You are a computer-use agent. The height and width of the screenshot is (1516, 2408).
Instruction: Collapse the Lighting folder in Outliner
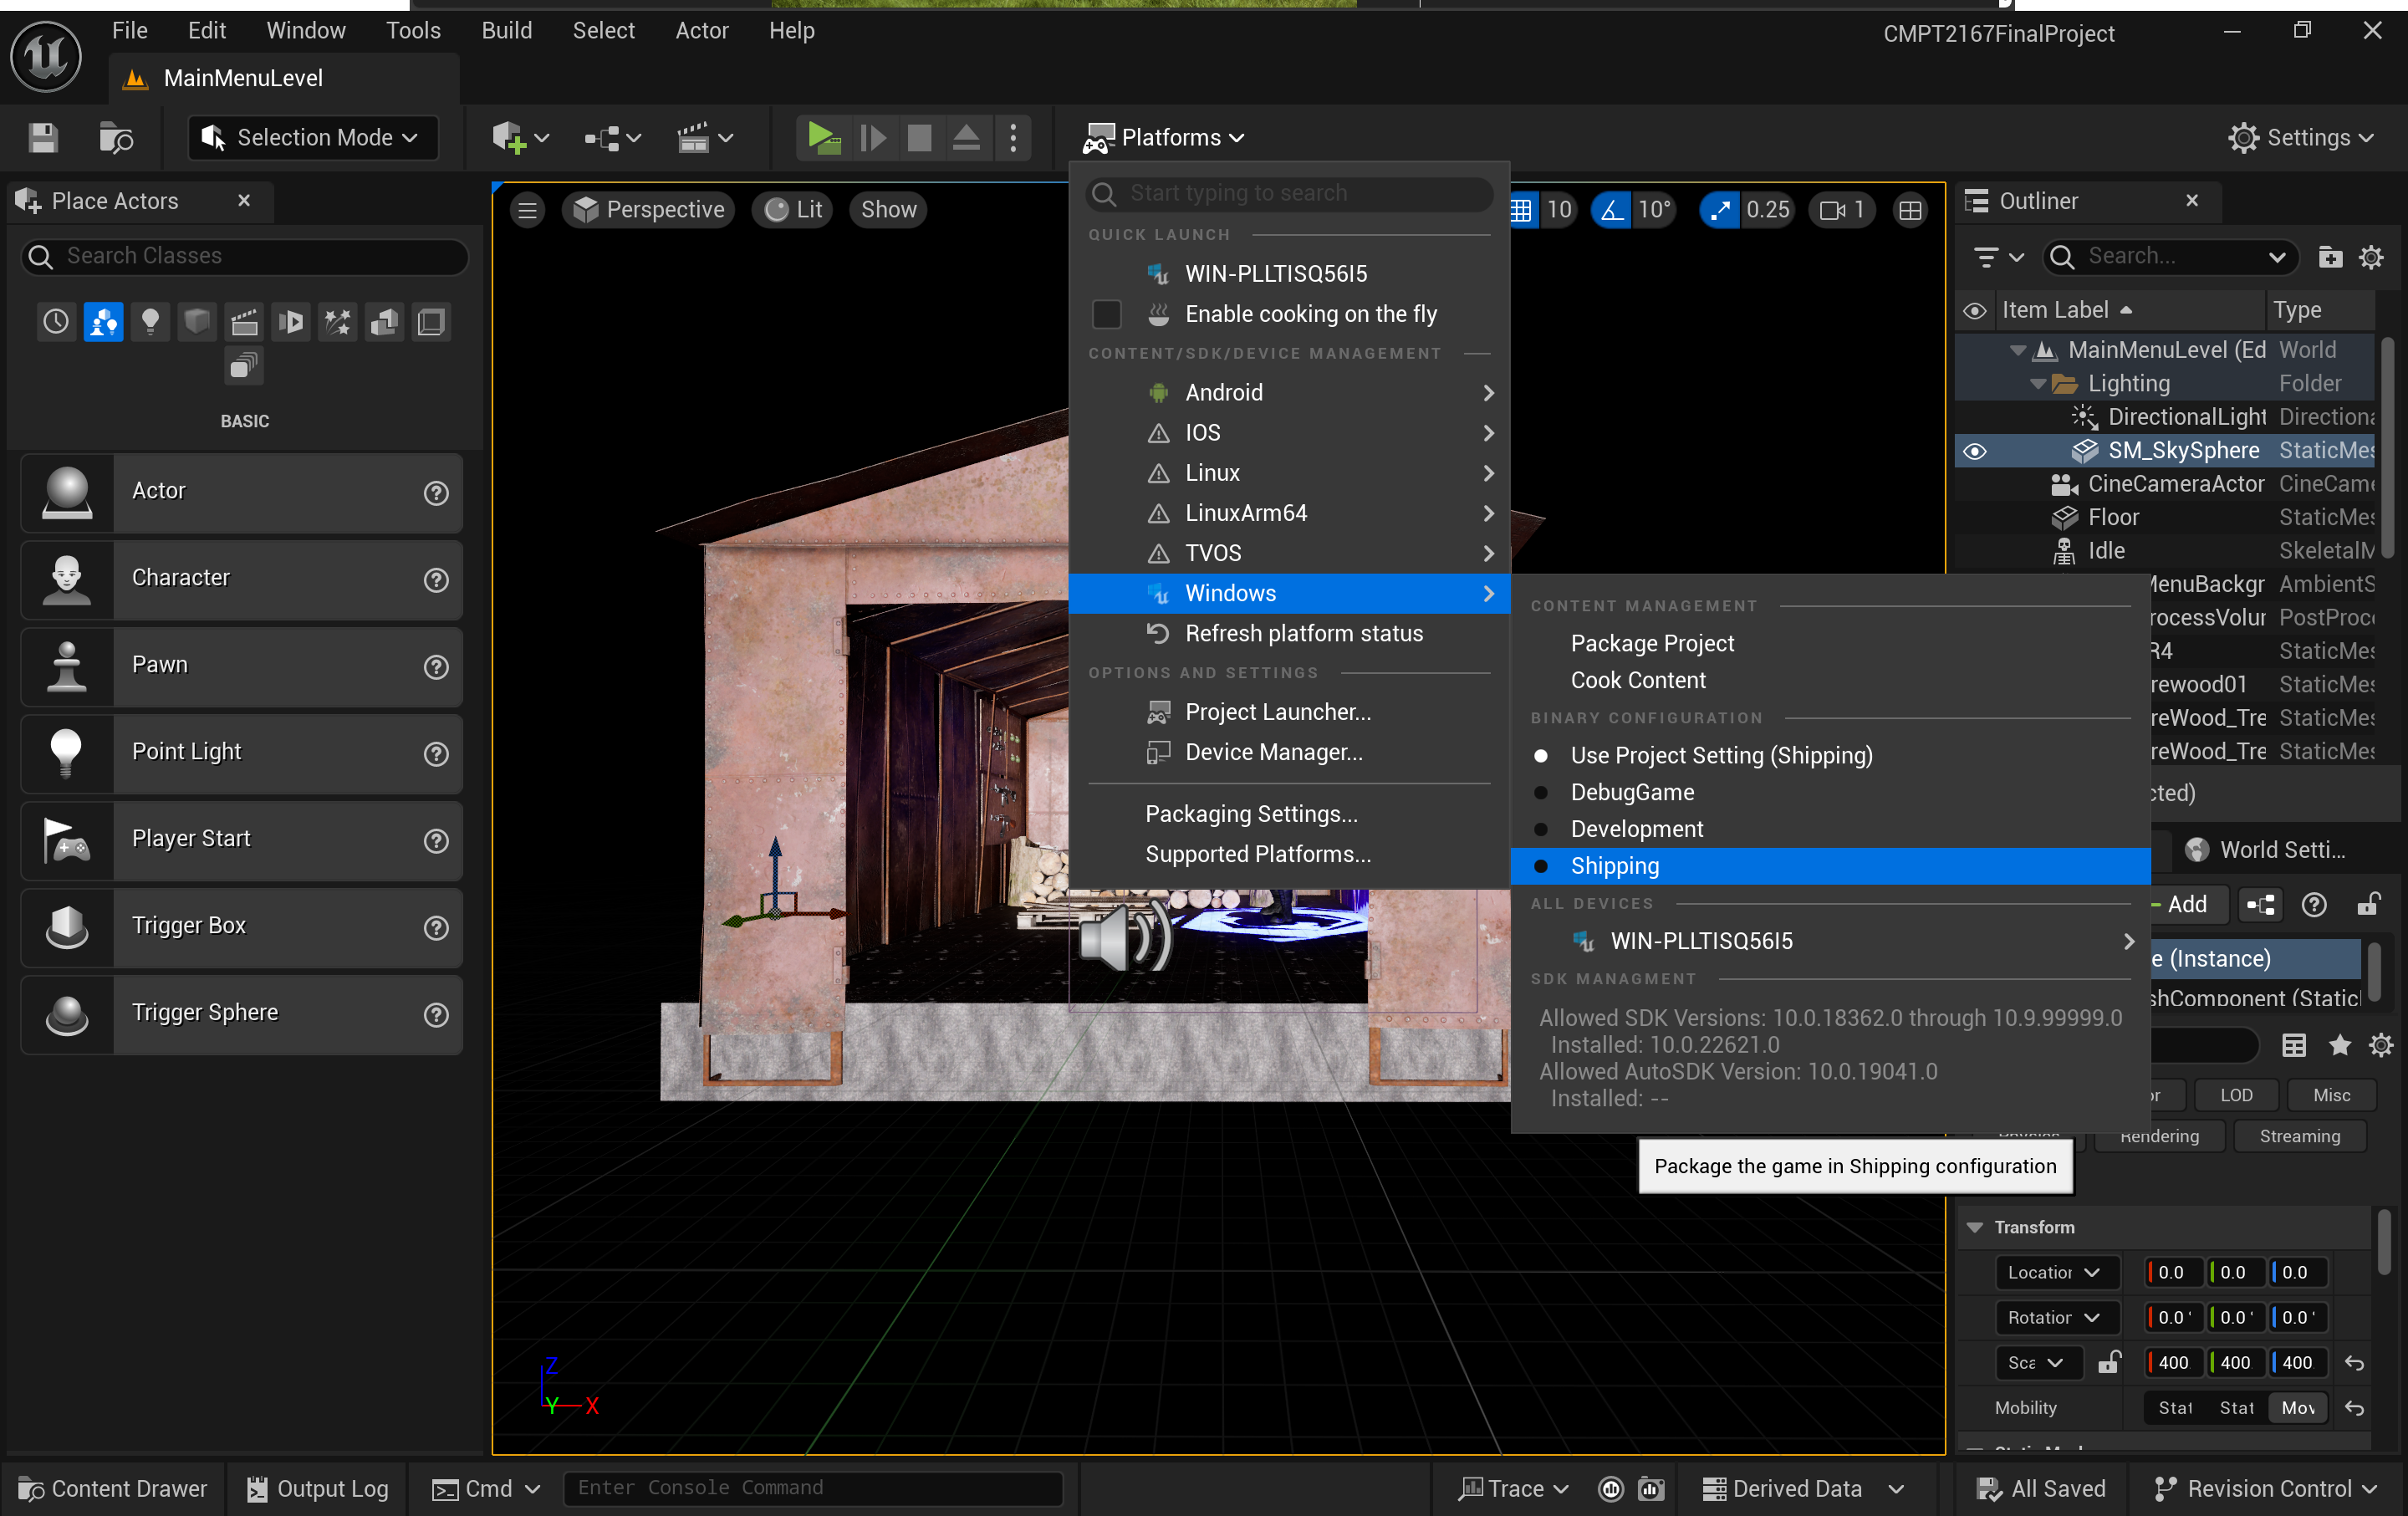point(2037,384)
